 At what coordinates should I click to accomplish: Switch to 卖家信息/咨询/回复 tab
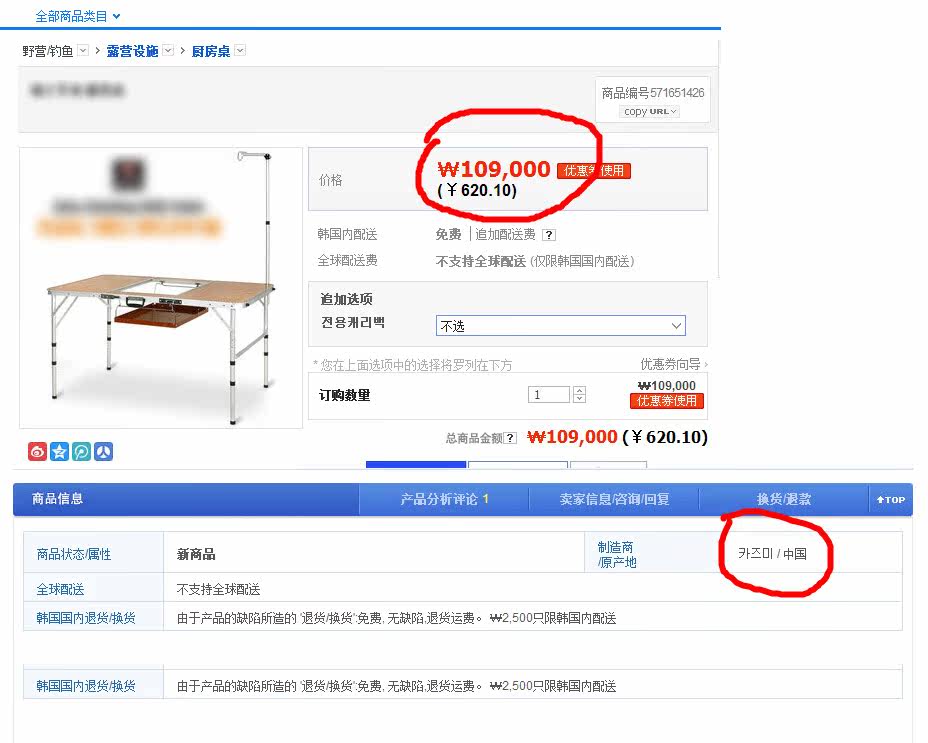click(x=614, y=499)
